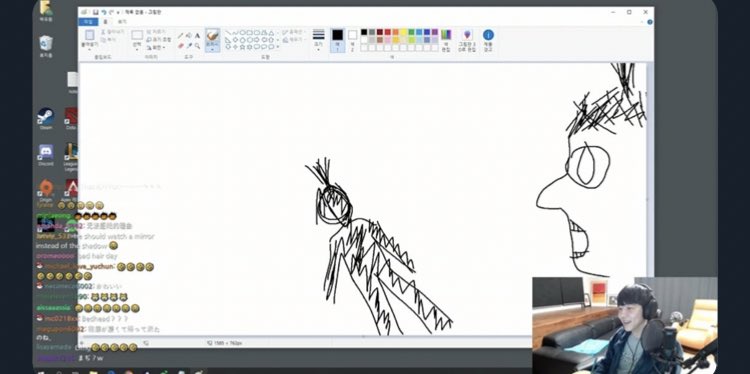Open the shape Fill dropdown
750x374 pixels.
[x=294, y=40]
